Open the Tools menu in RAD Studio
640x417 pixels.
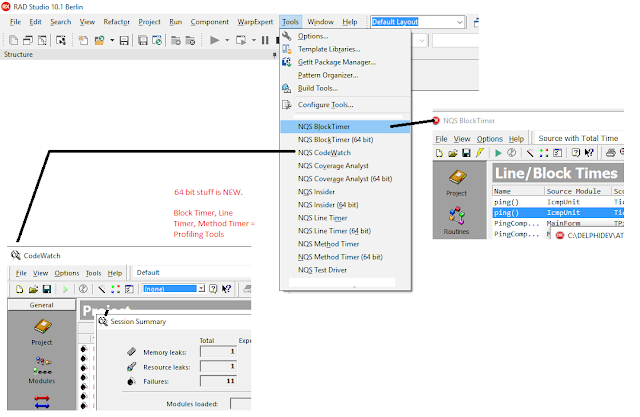(290, 22)
